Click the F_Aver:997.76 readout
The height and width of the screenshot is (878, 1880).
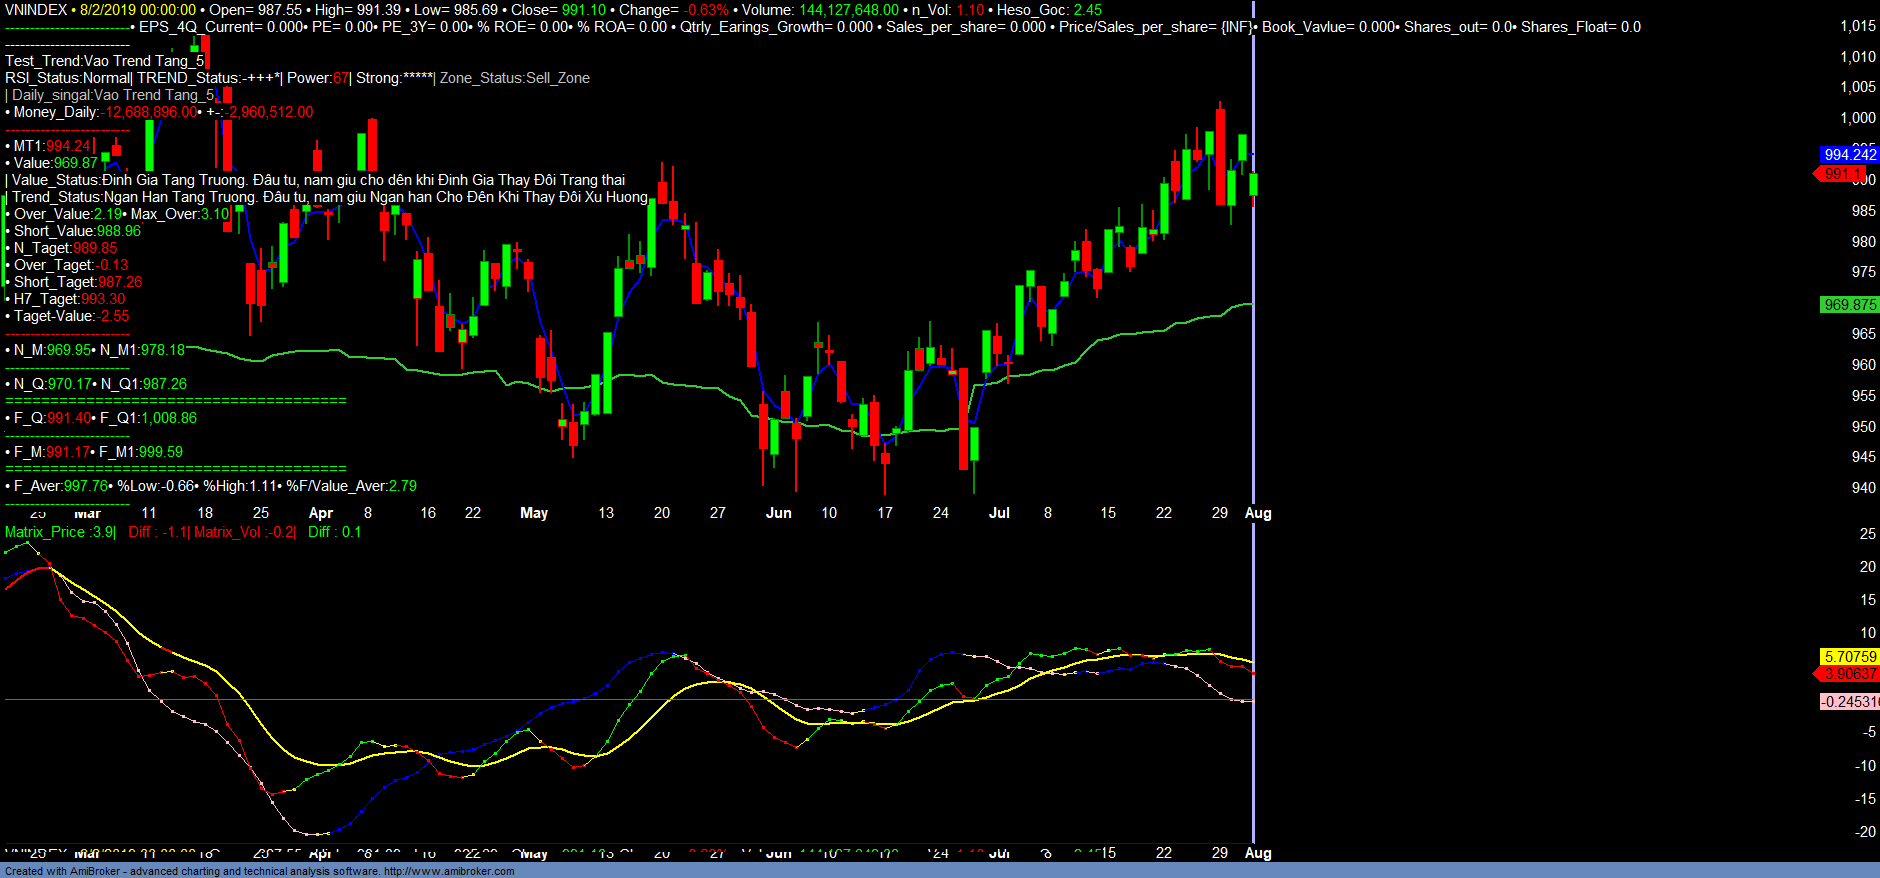[58, 486]
